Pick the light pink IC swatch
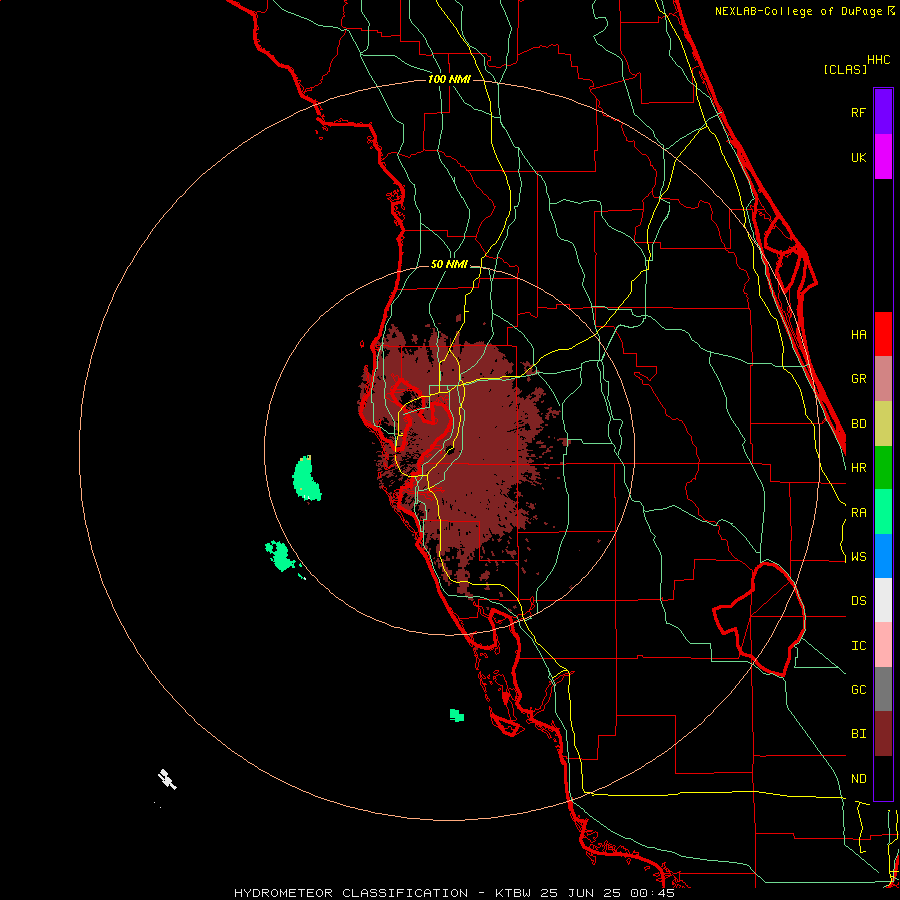 pyautogui.click(x=883, y=645)
